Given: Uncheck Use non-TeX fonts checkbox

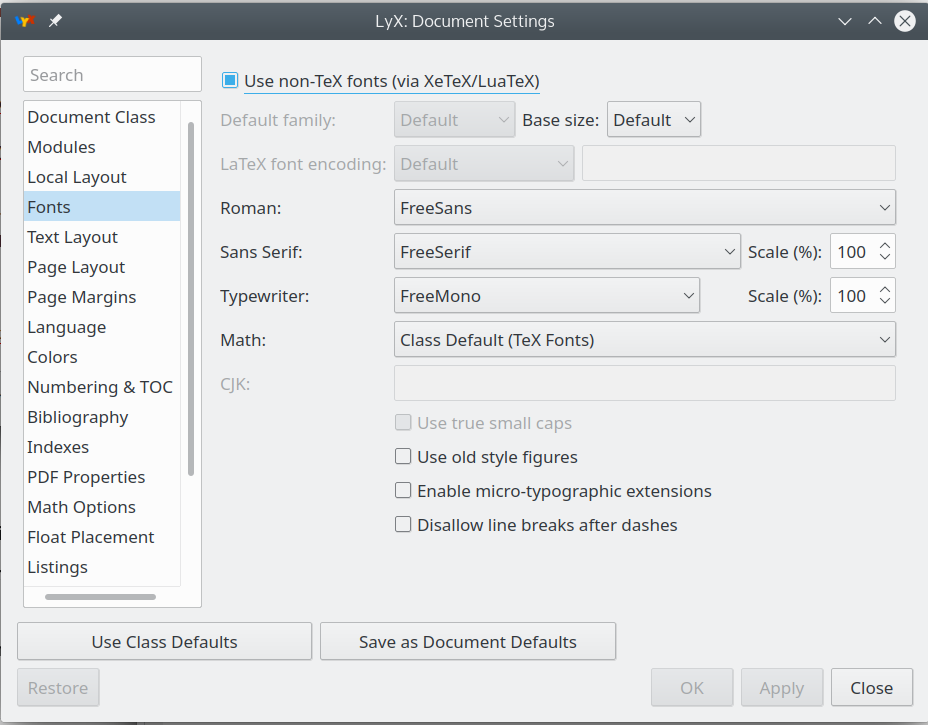Looking at the screenshot, I should tap(231, 80).
